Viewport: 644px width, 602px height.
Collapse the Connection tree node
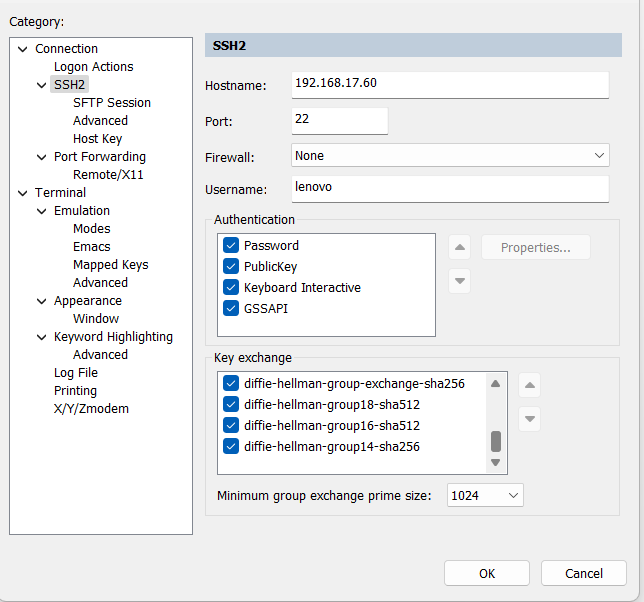pyautogui.click(x=23, y=49)
